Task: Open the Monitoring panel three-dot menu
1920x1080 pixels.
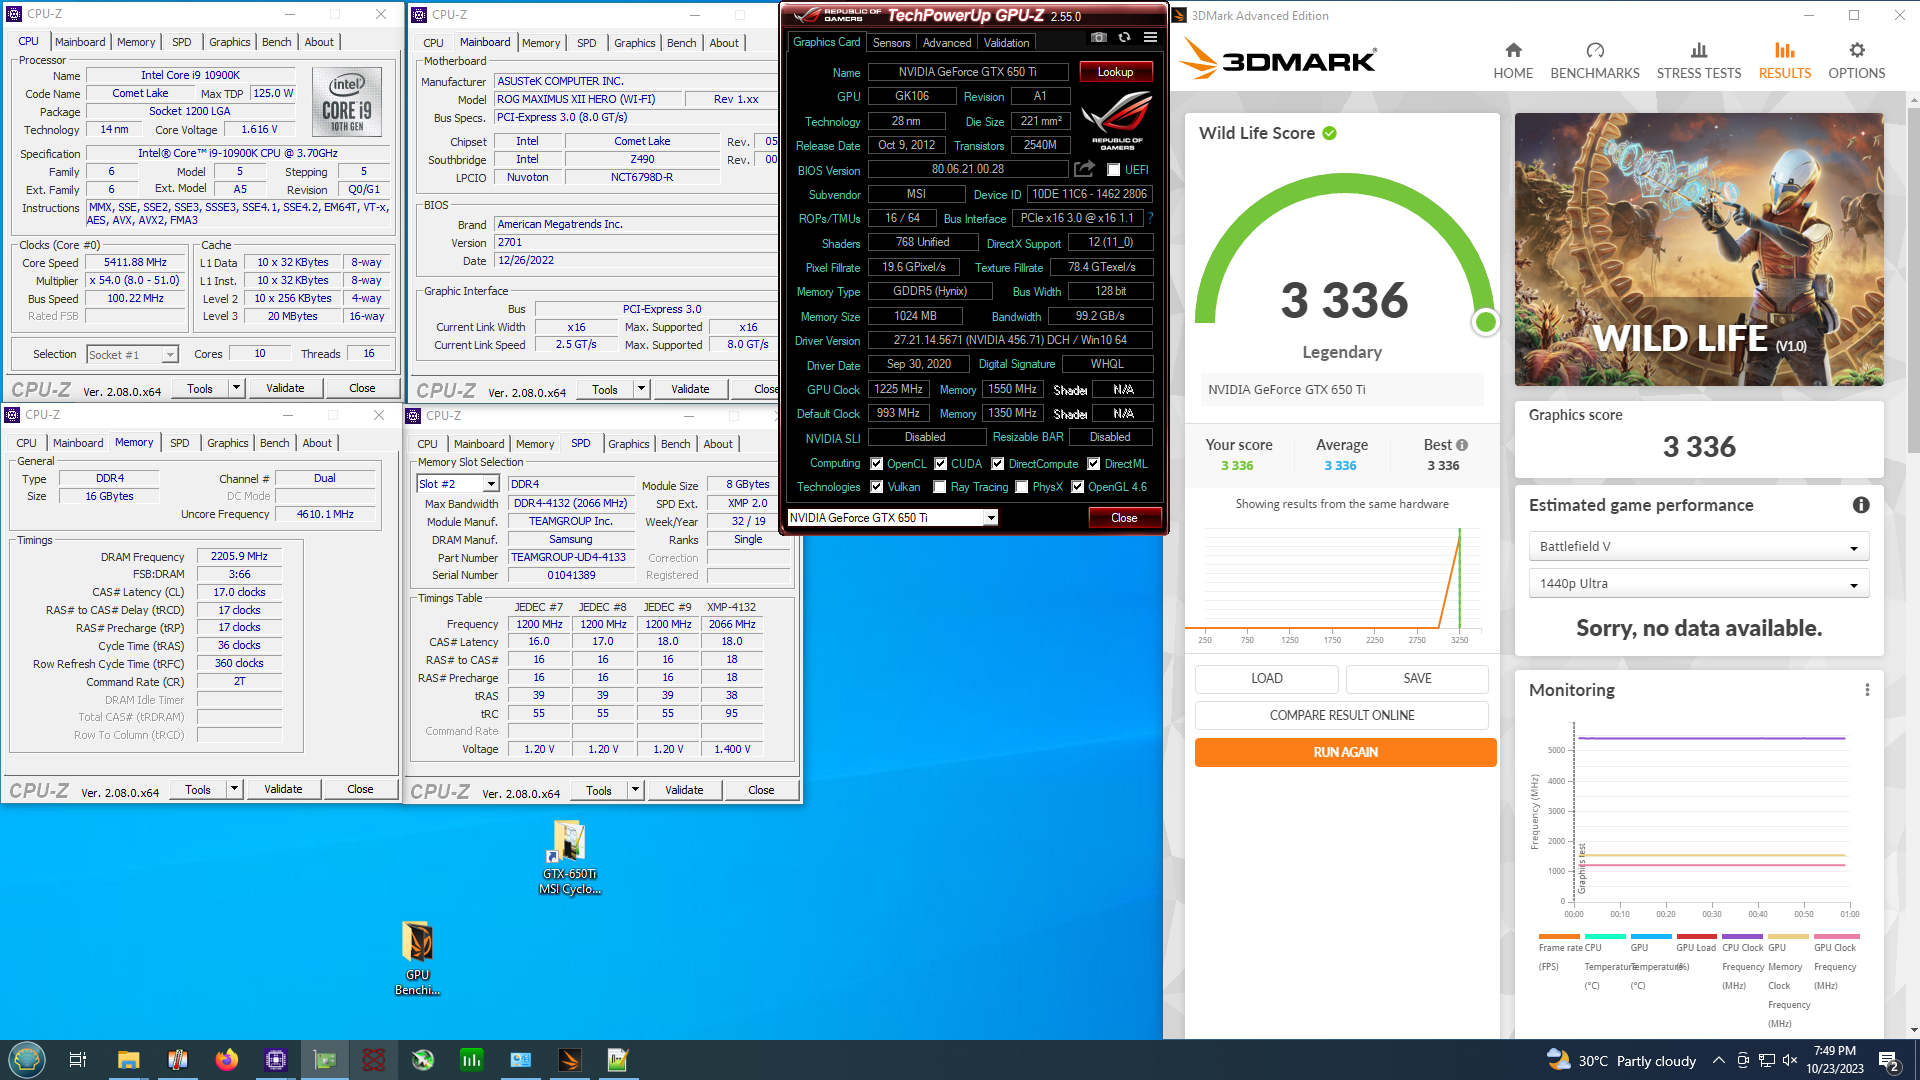Action: point(1867,690)
